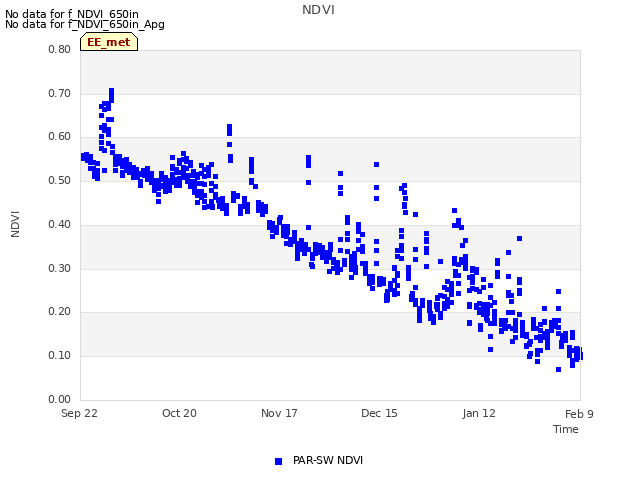Image resolution: width=640 pixels, height=480 pixels.
Task: Click the 0.20 y-axis value
Action: [x=60, y=312]
